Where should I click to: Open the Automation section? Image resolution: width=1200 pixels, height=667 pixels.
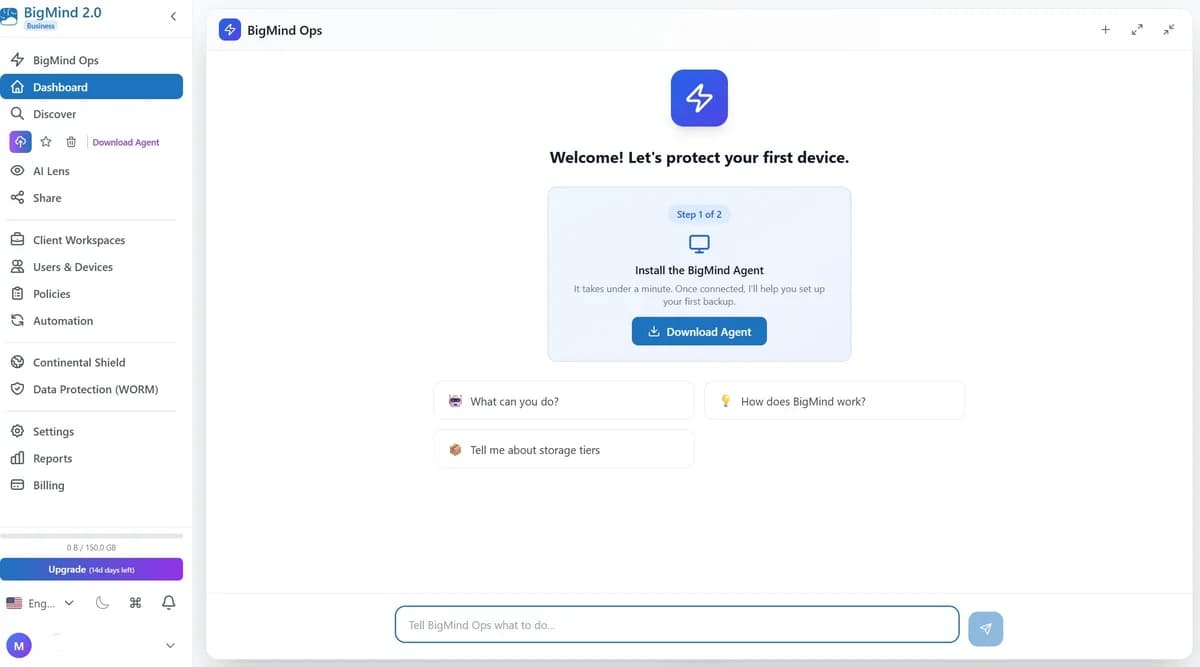tap(63, 320)
